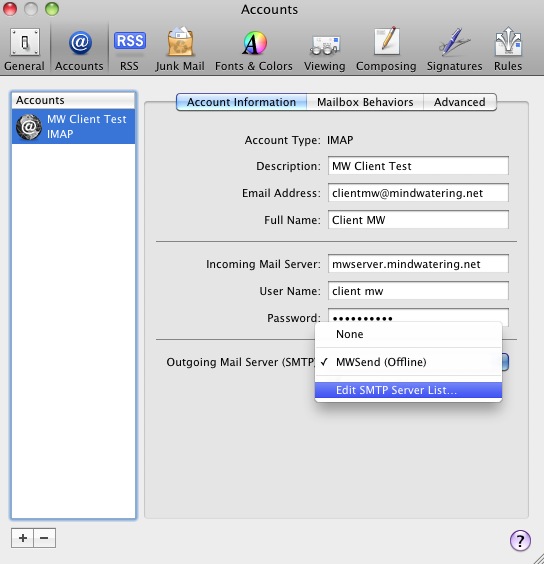This screenshot has height=564, width=544.
Task: Switch to the Mailbox Behaviors tab
Action: (365, 102)
